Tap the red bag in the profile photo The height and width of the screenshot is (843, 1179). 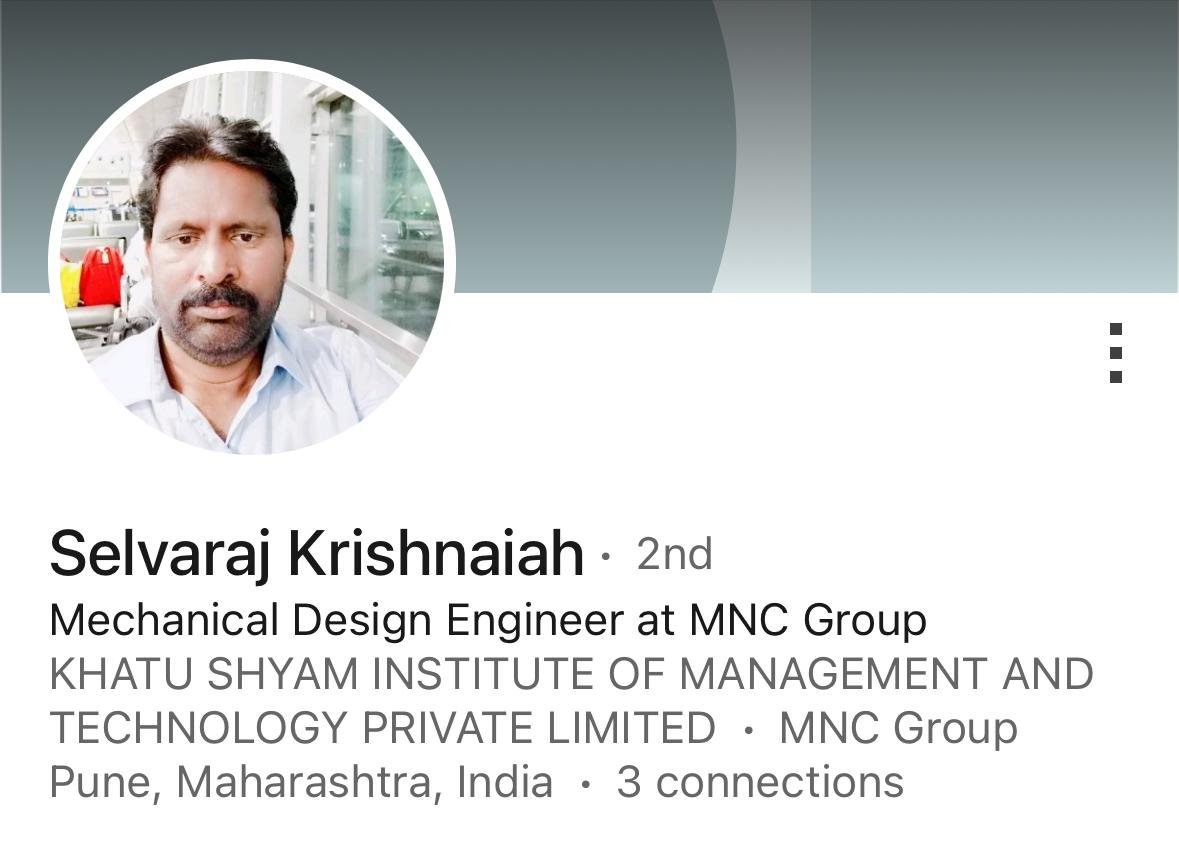[102, 276]
